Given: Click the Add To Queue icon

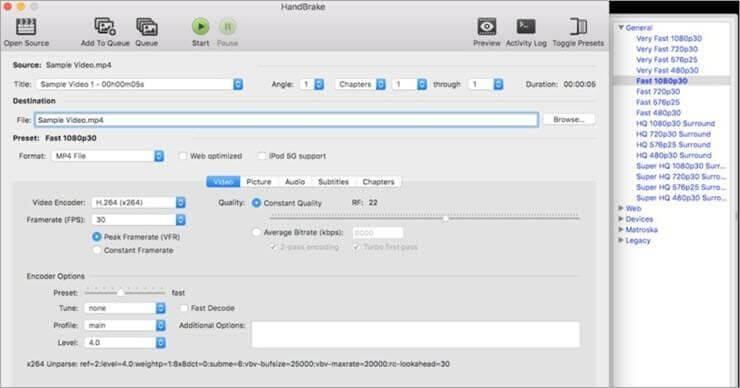Looking at the screenshot, I should point(105,27).
